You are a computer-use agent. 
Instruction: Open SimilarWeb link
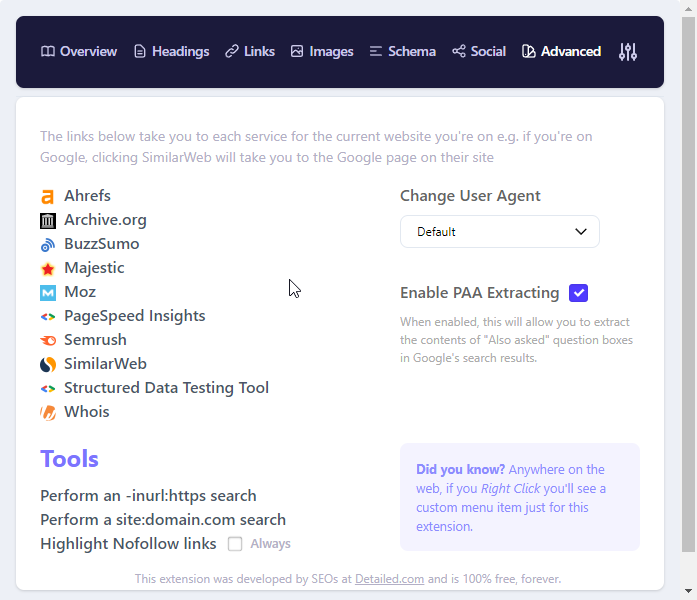[x=105, y=364]
